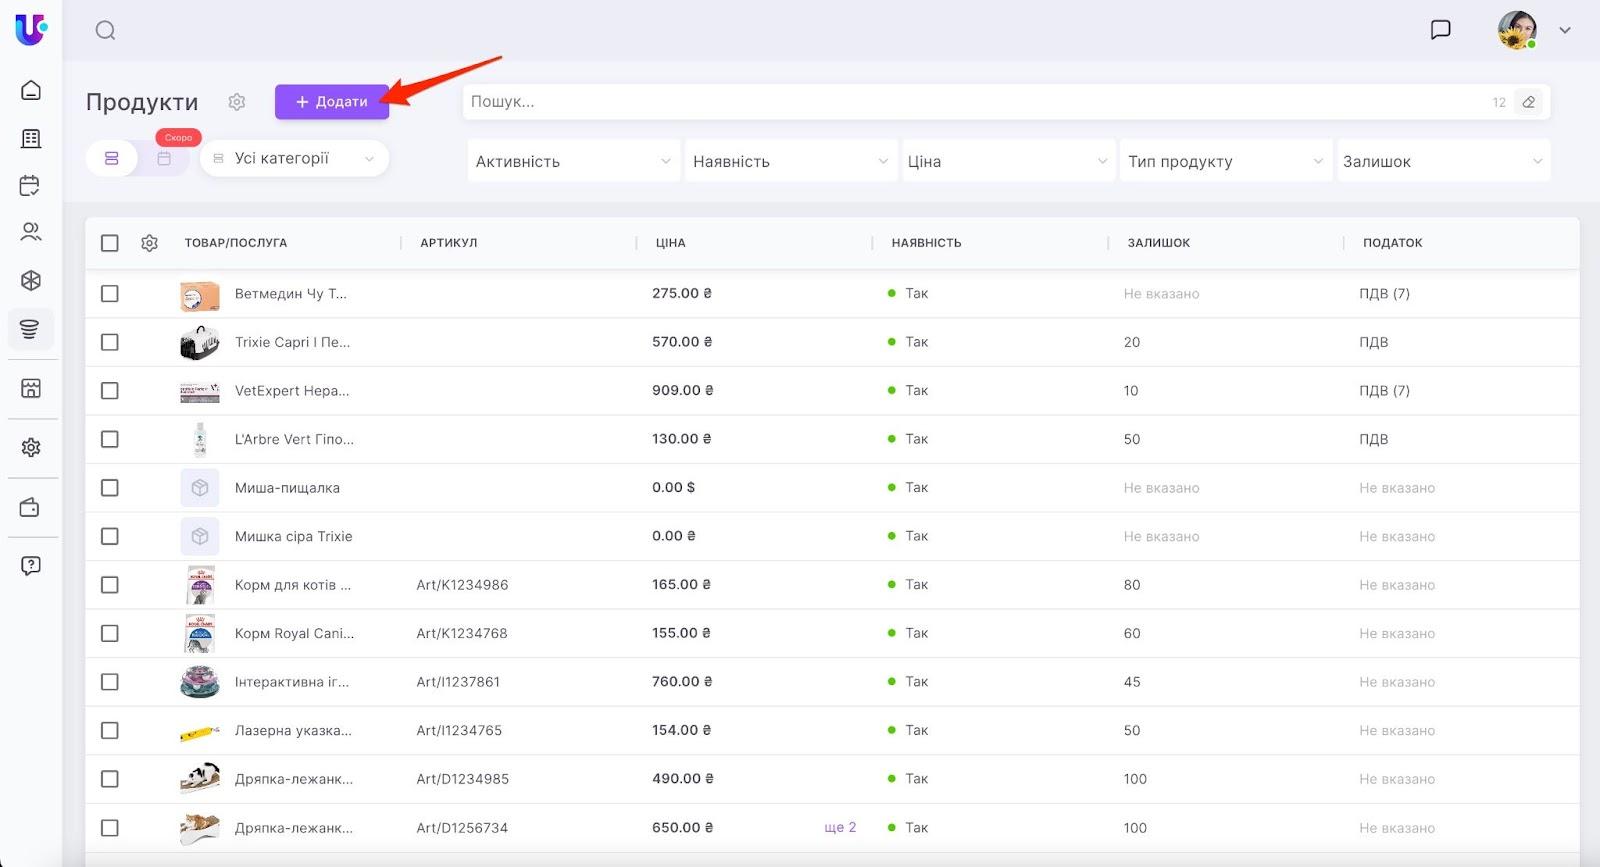Image resolution: width=1600 pixels, height=867 pixels.
Task: Click the calendar icon in sidebar
Action: pyautogui.click(x=31, y=185)
